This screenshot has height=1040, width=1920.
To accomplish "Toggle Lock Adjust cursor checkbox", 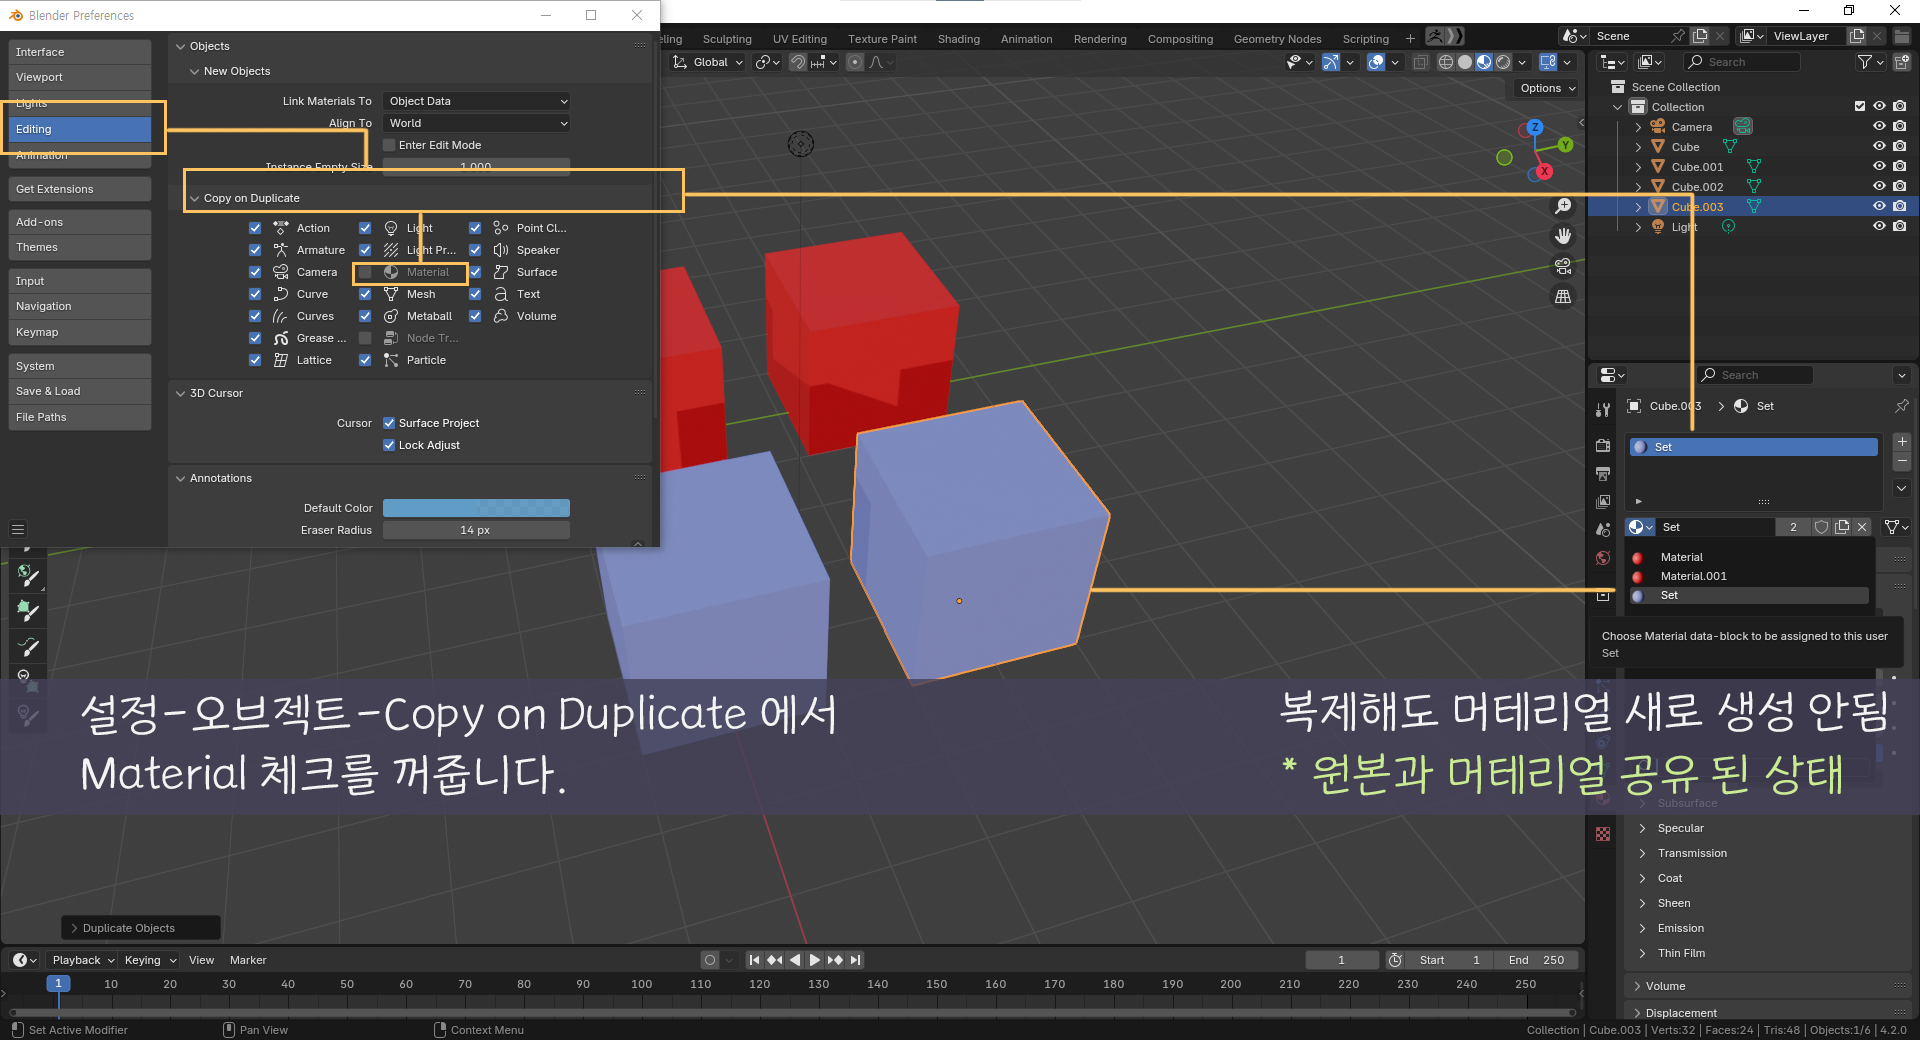I will click(x=389, y=445).
